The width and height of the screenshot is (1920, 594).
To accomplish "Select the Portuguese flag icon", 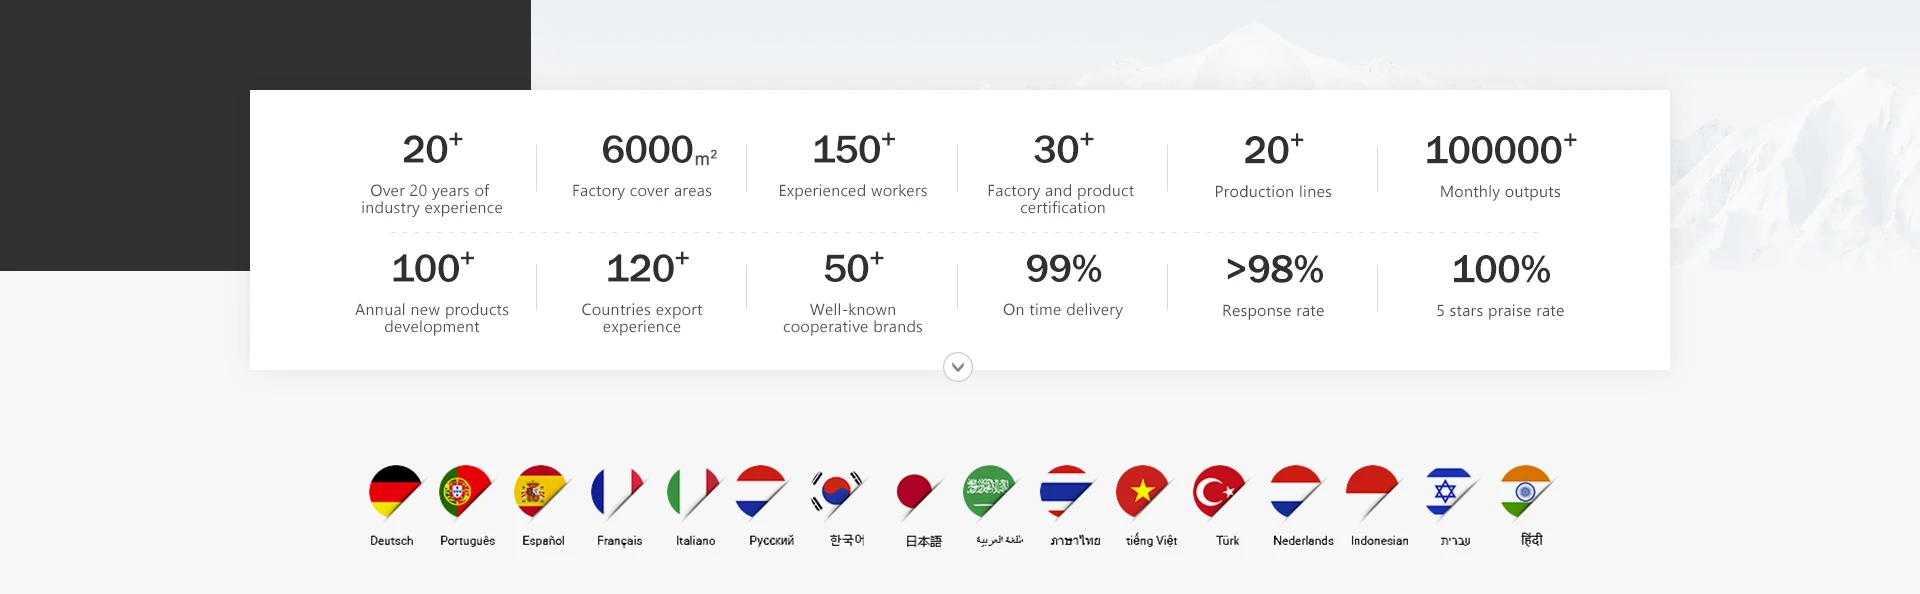I will [465, 491].
